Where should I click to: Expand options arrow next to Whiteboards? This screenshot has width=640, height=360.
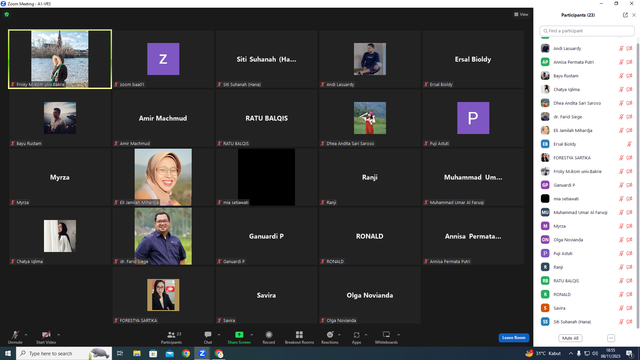[398, 335]
